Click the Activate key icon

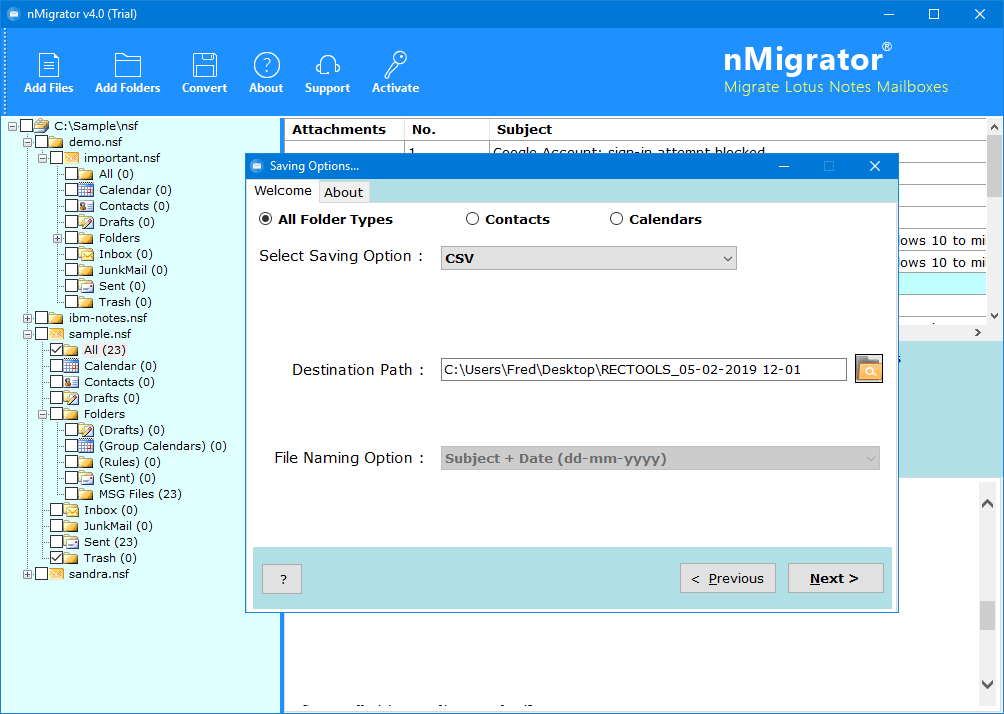point(396,65)
